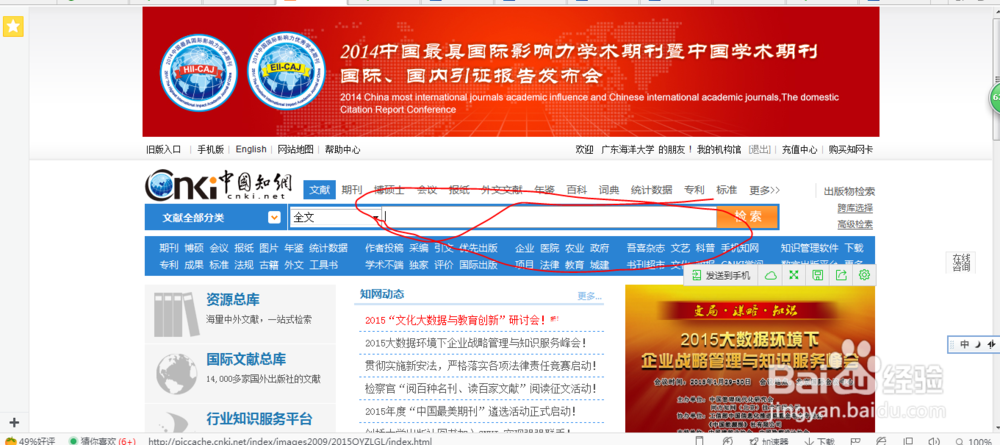Click 学术不端 in blue navigation bar

coord(384,265)
